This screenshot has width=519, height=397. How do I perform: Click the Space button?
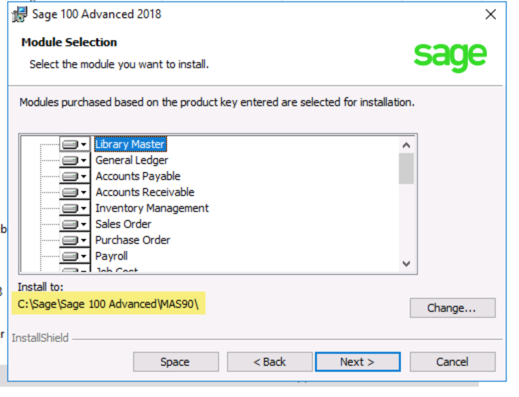[x=176, y=362]
